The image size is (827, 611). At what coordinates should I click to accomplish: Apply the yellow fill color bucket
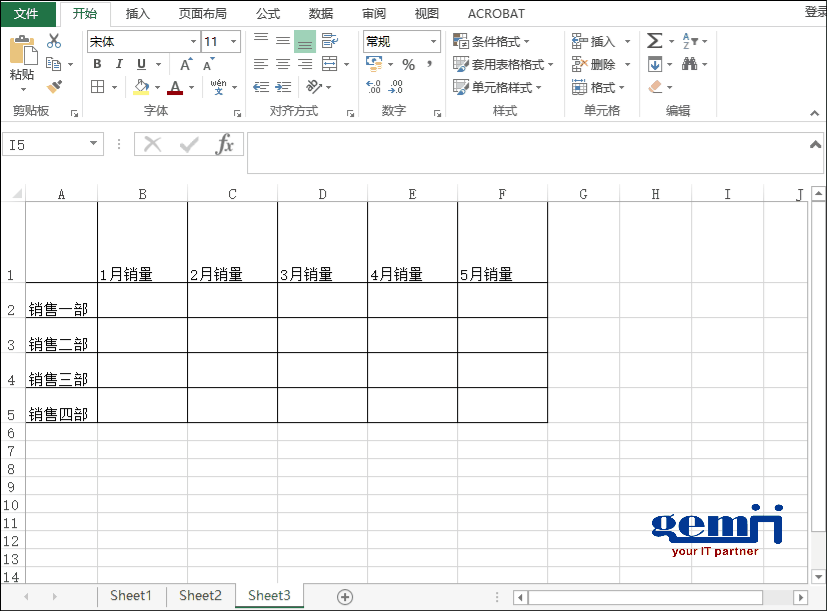pos(141,88)
